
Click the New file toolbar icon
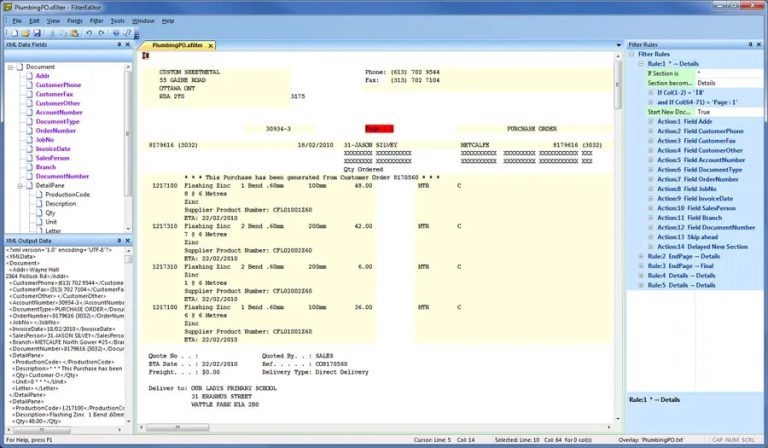pos(14,33)
